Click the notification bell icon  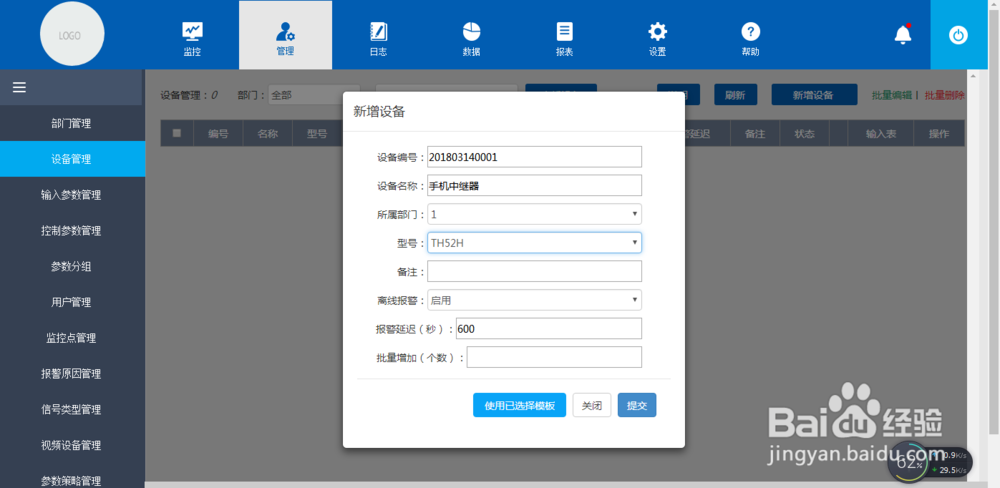coord(902,34)
